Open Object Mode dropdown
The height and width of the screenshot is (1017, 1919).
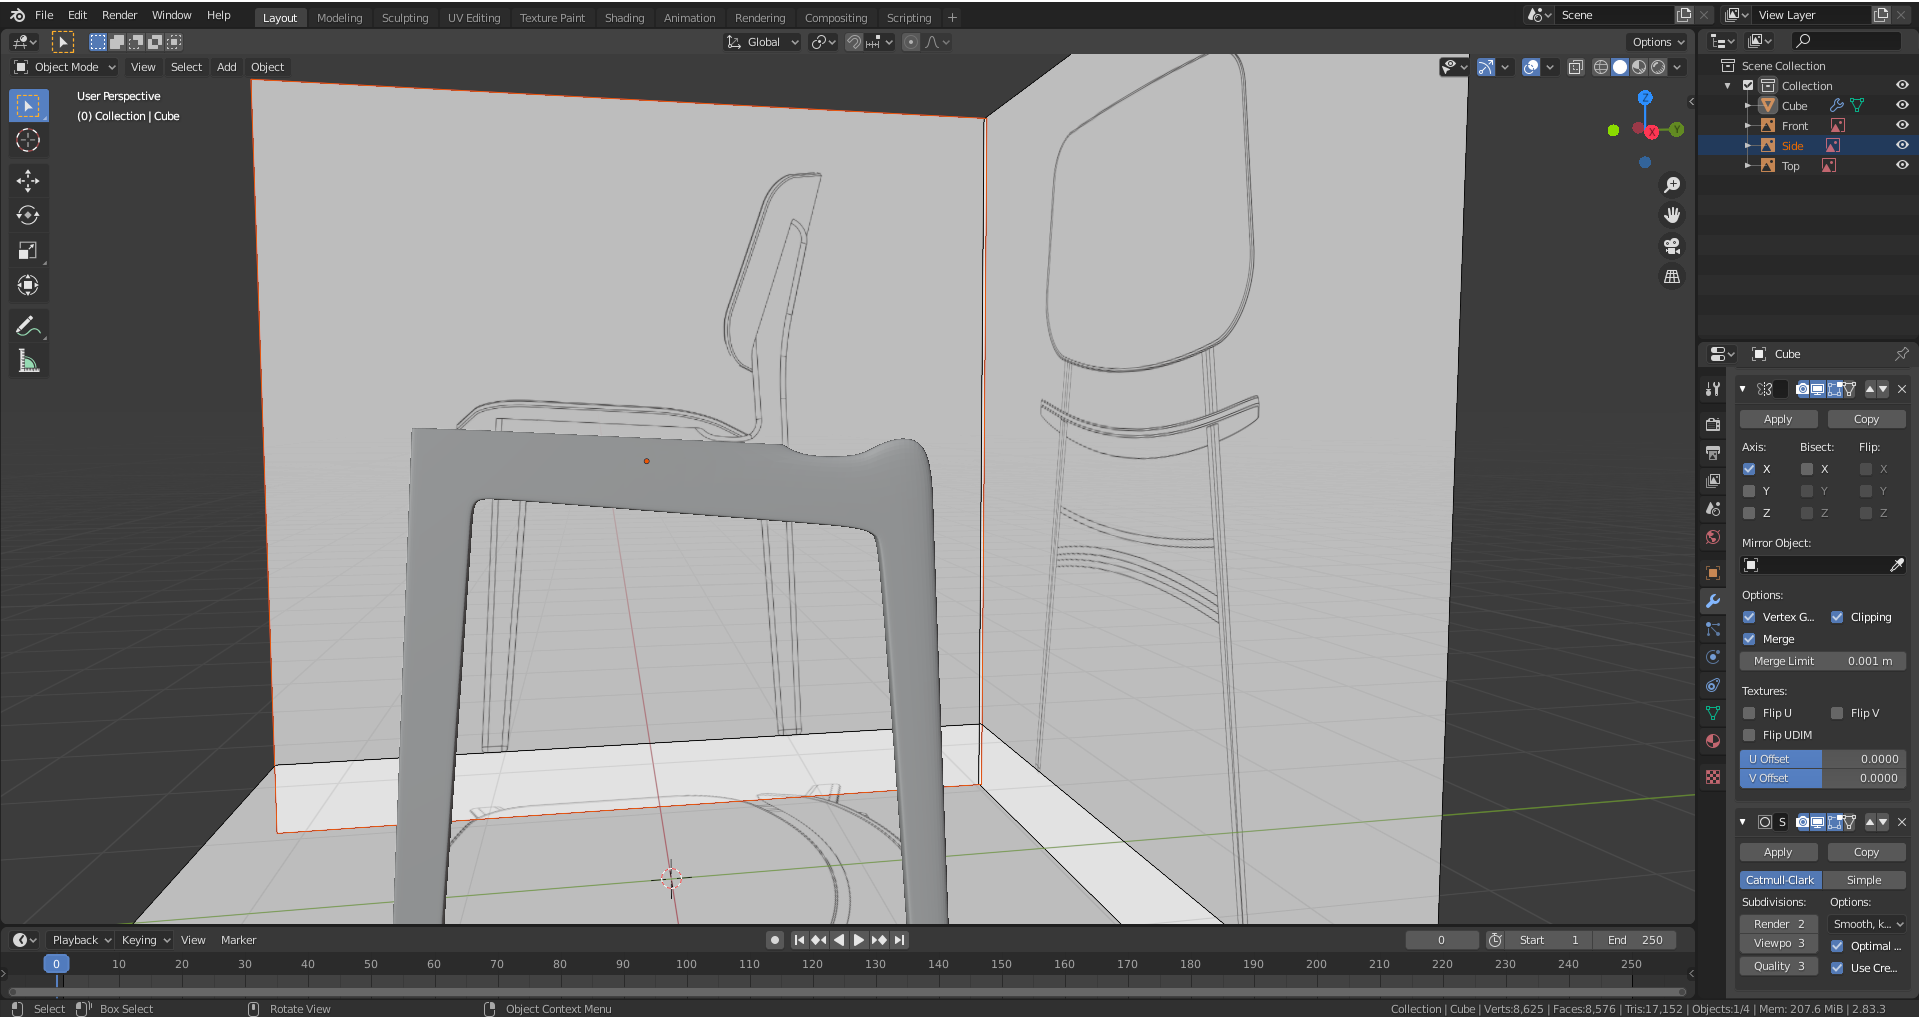tap(64, 67)
